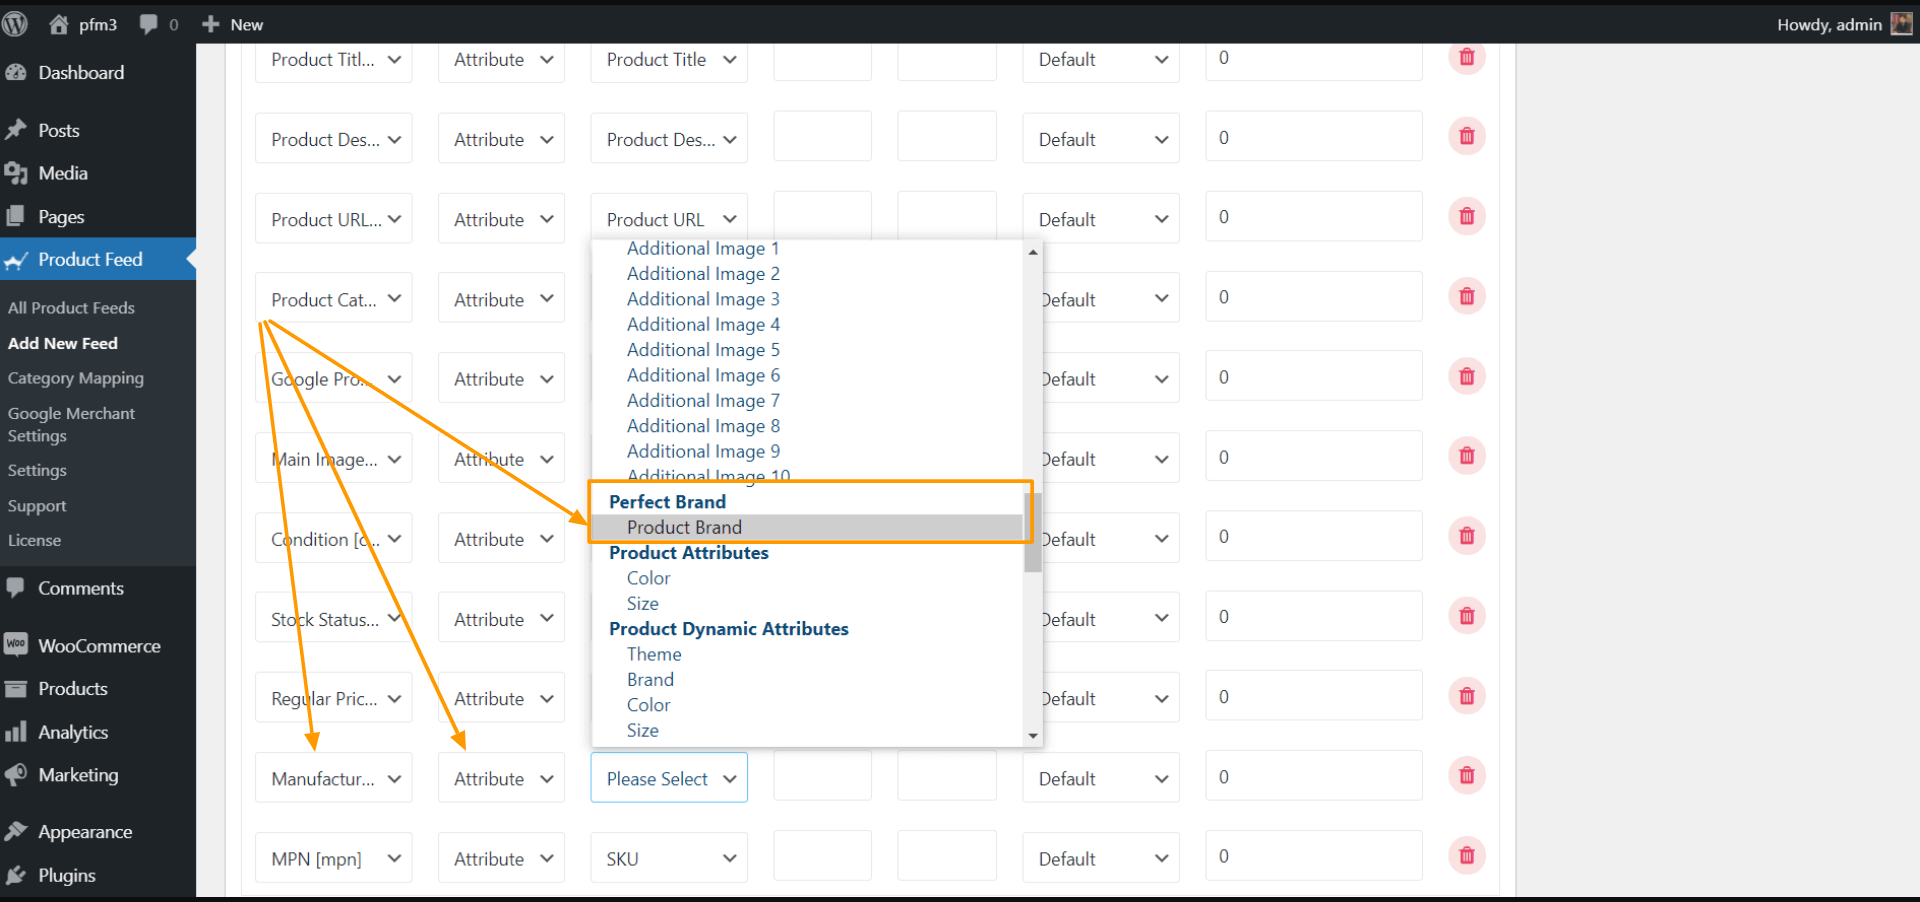
Task: Click the Product Feed sidebar icon
Action: click(x=16, y=260)
